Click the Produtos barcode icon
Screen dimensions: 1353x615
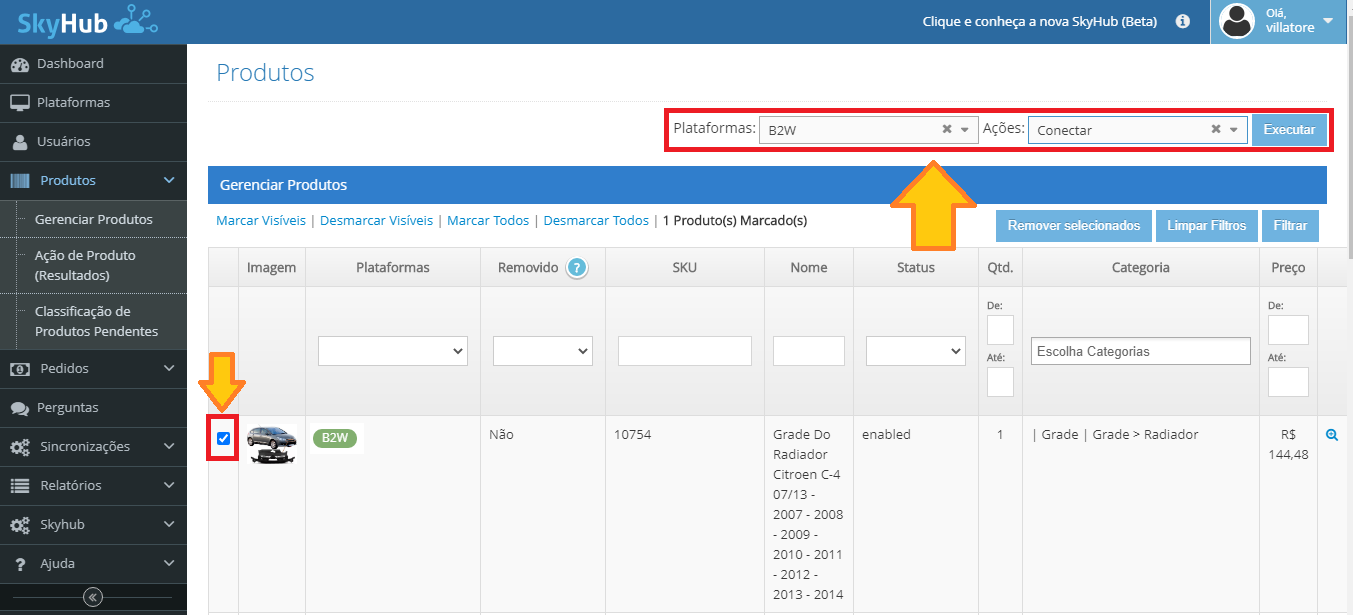20,181
